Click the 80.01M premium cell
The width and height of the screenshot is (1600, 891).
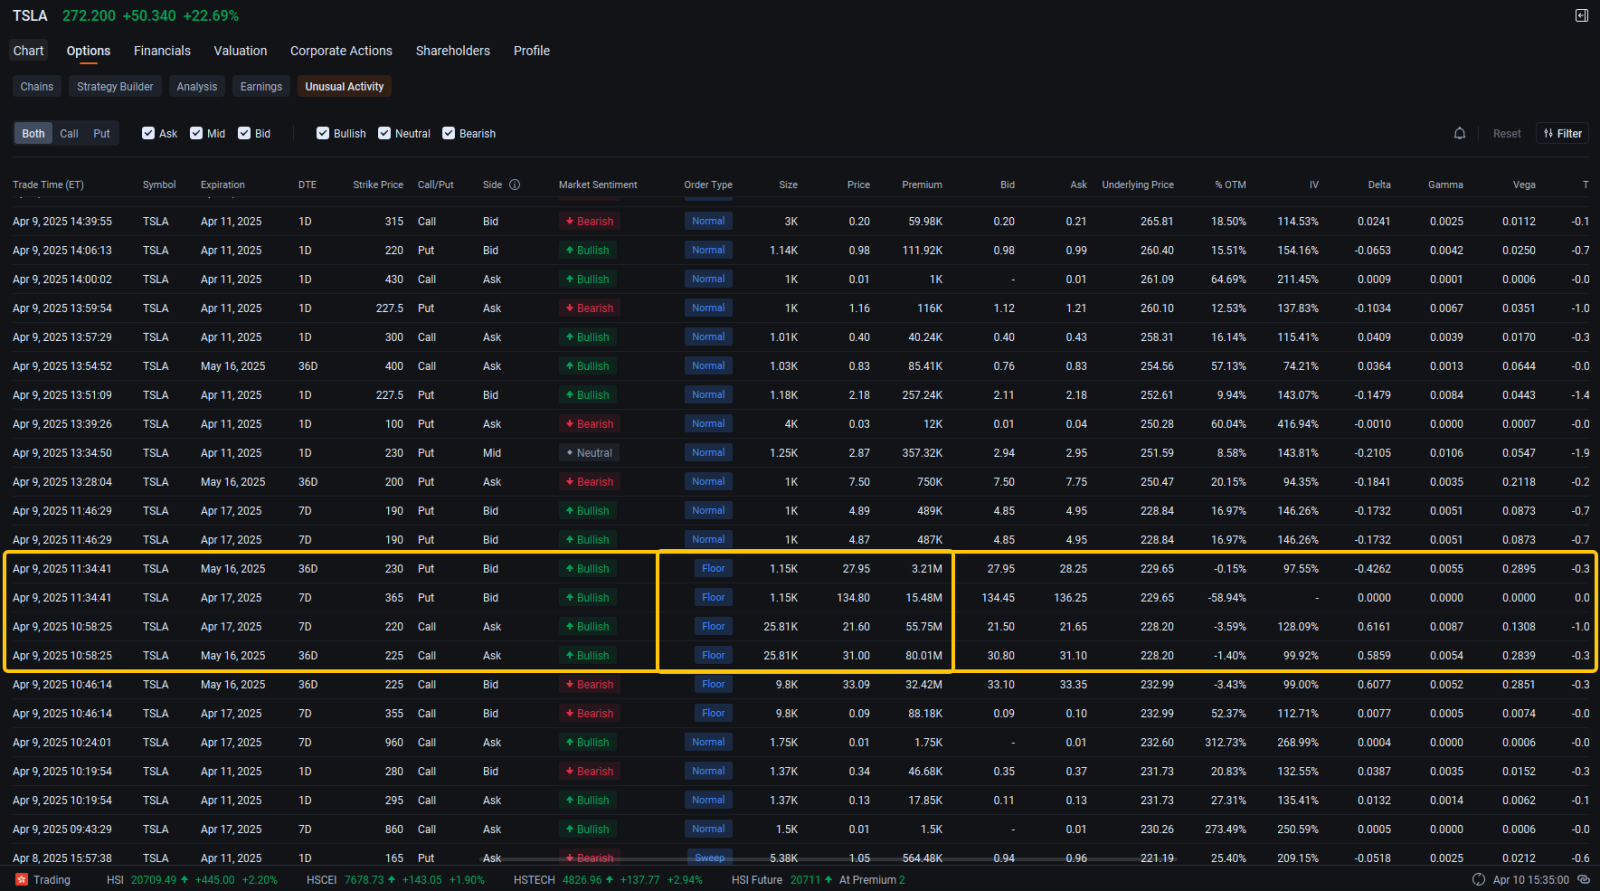pyautogui.click(x=924, y=656)
